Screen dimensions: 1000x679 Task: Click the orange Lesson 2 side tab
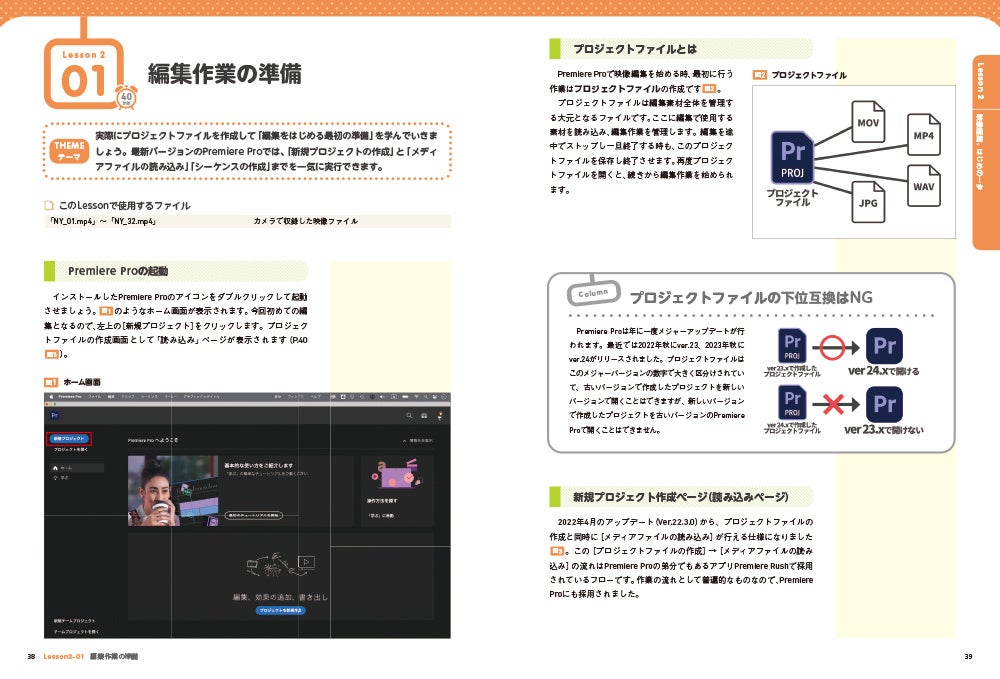coord(985,152)
